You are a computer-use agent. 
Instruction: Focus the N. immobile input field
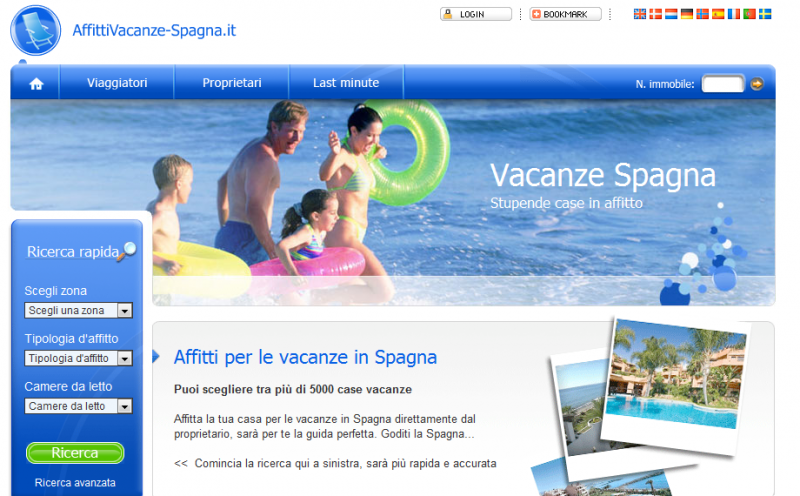click(x=723, y=84)
